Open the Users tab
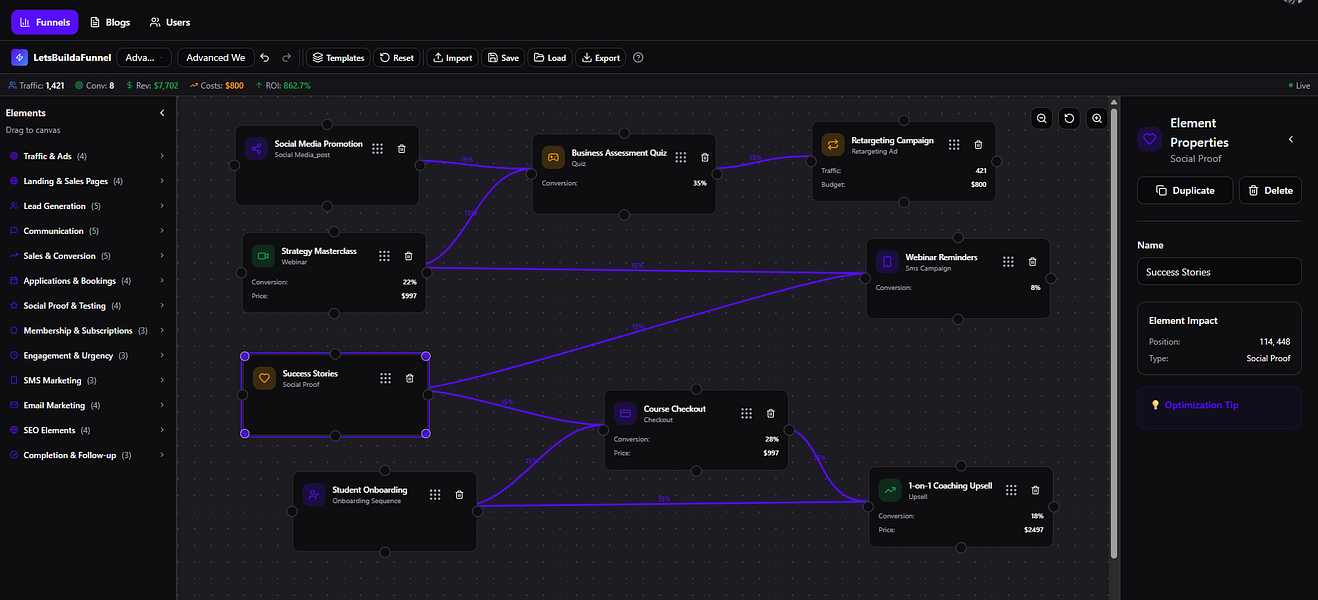The height and width of the screenshot is (600, 1318). coord(170,22)
